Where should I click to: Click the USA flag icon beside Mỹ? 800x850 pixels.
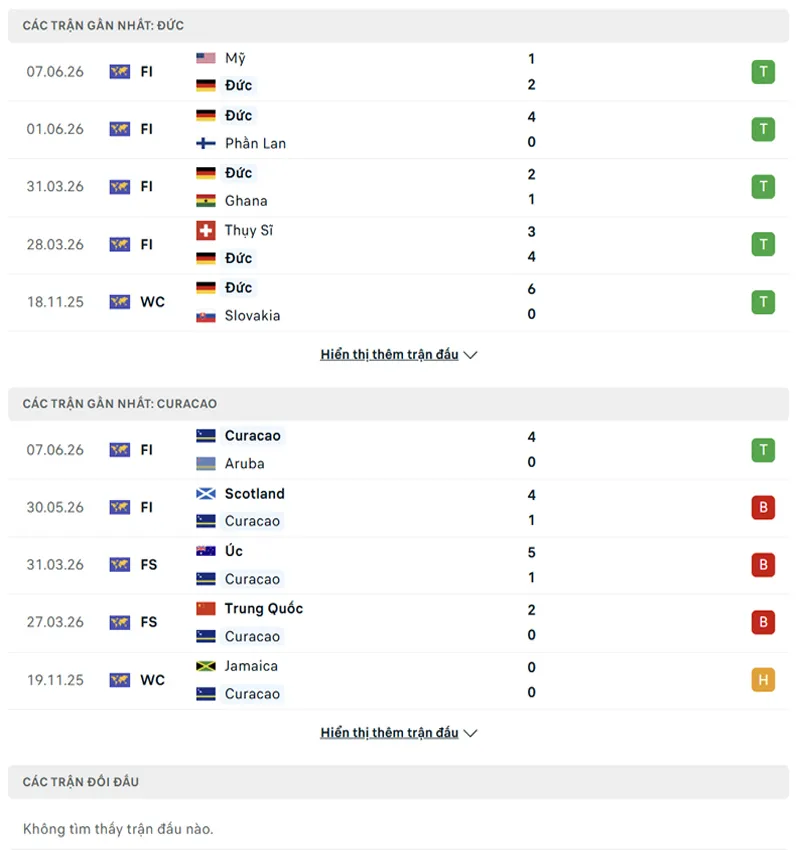(205, 57)
